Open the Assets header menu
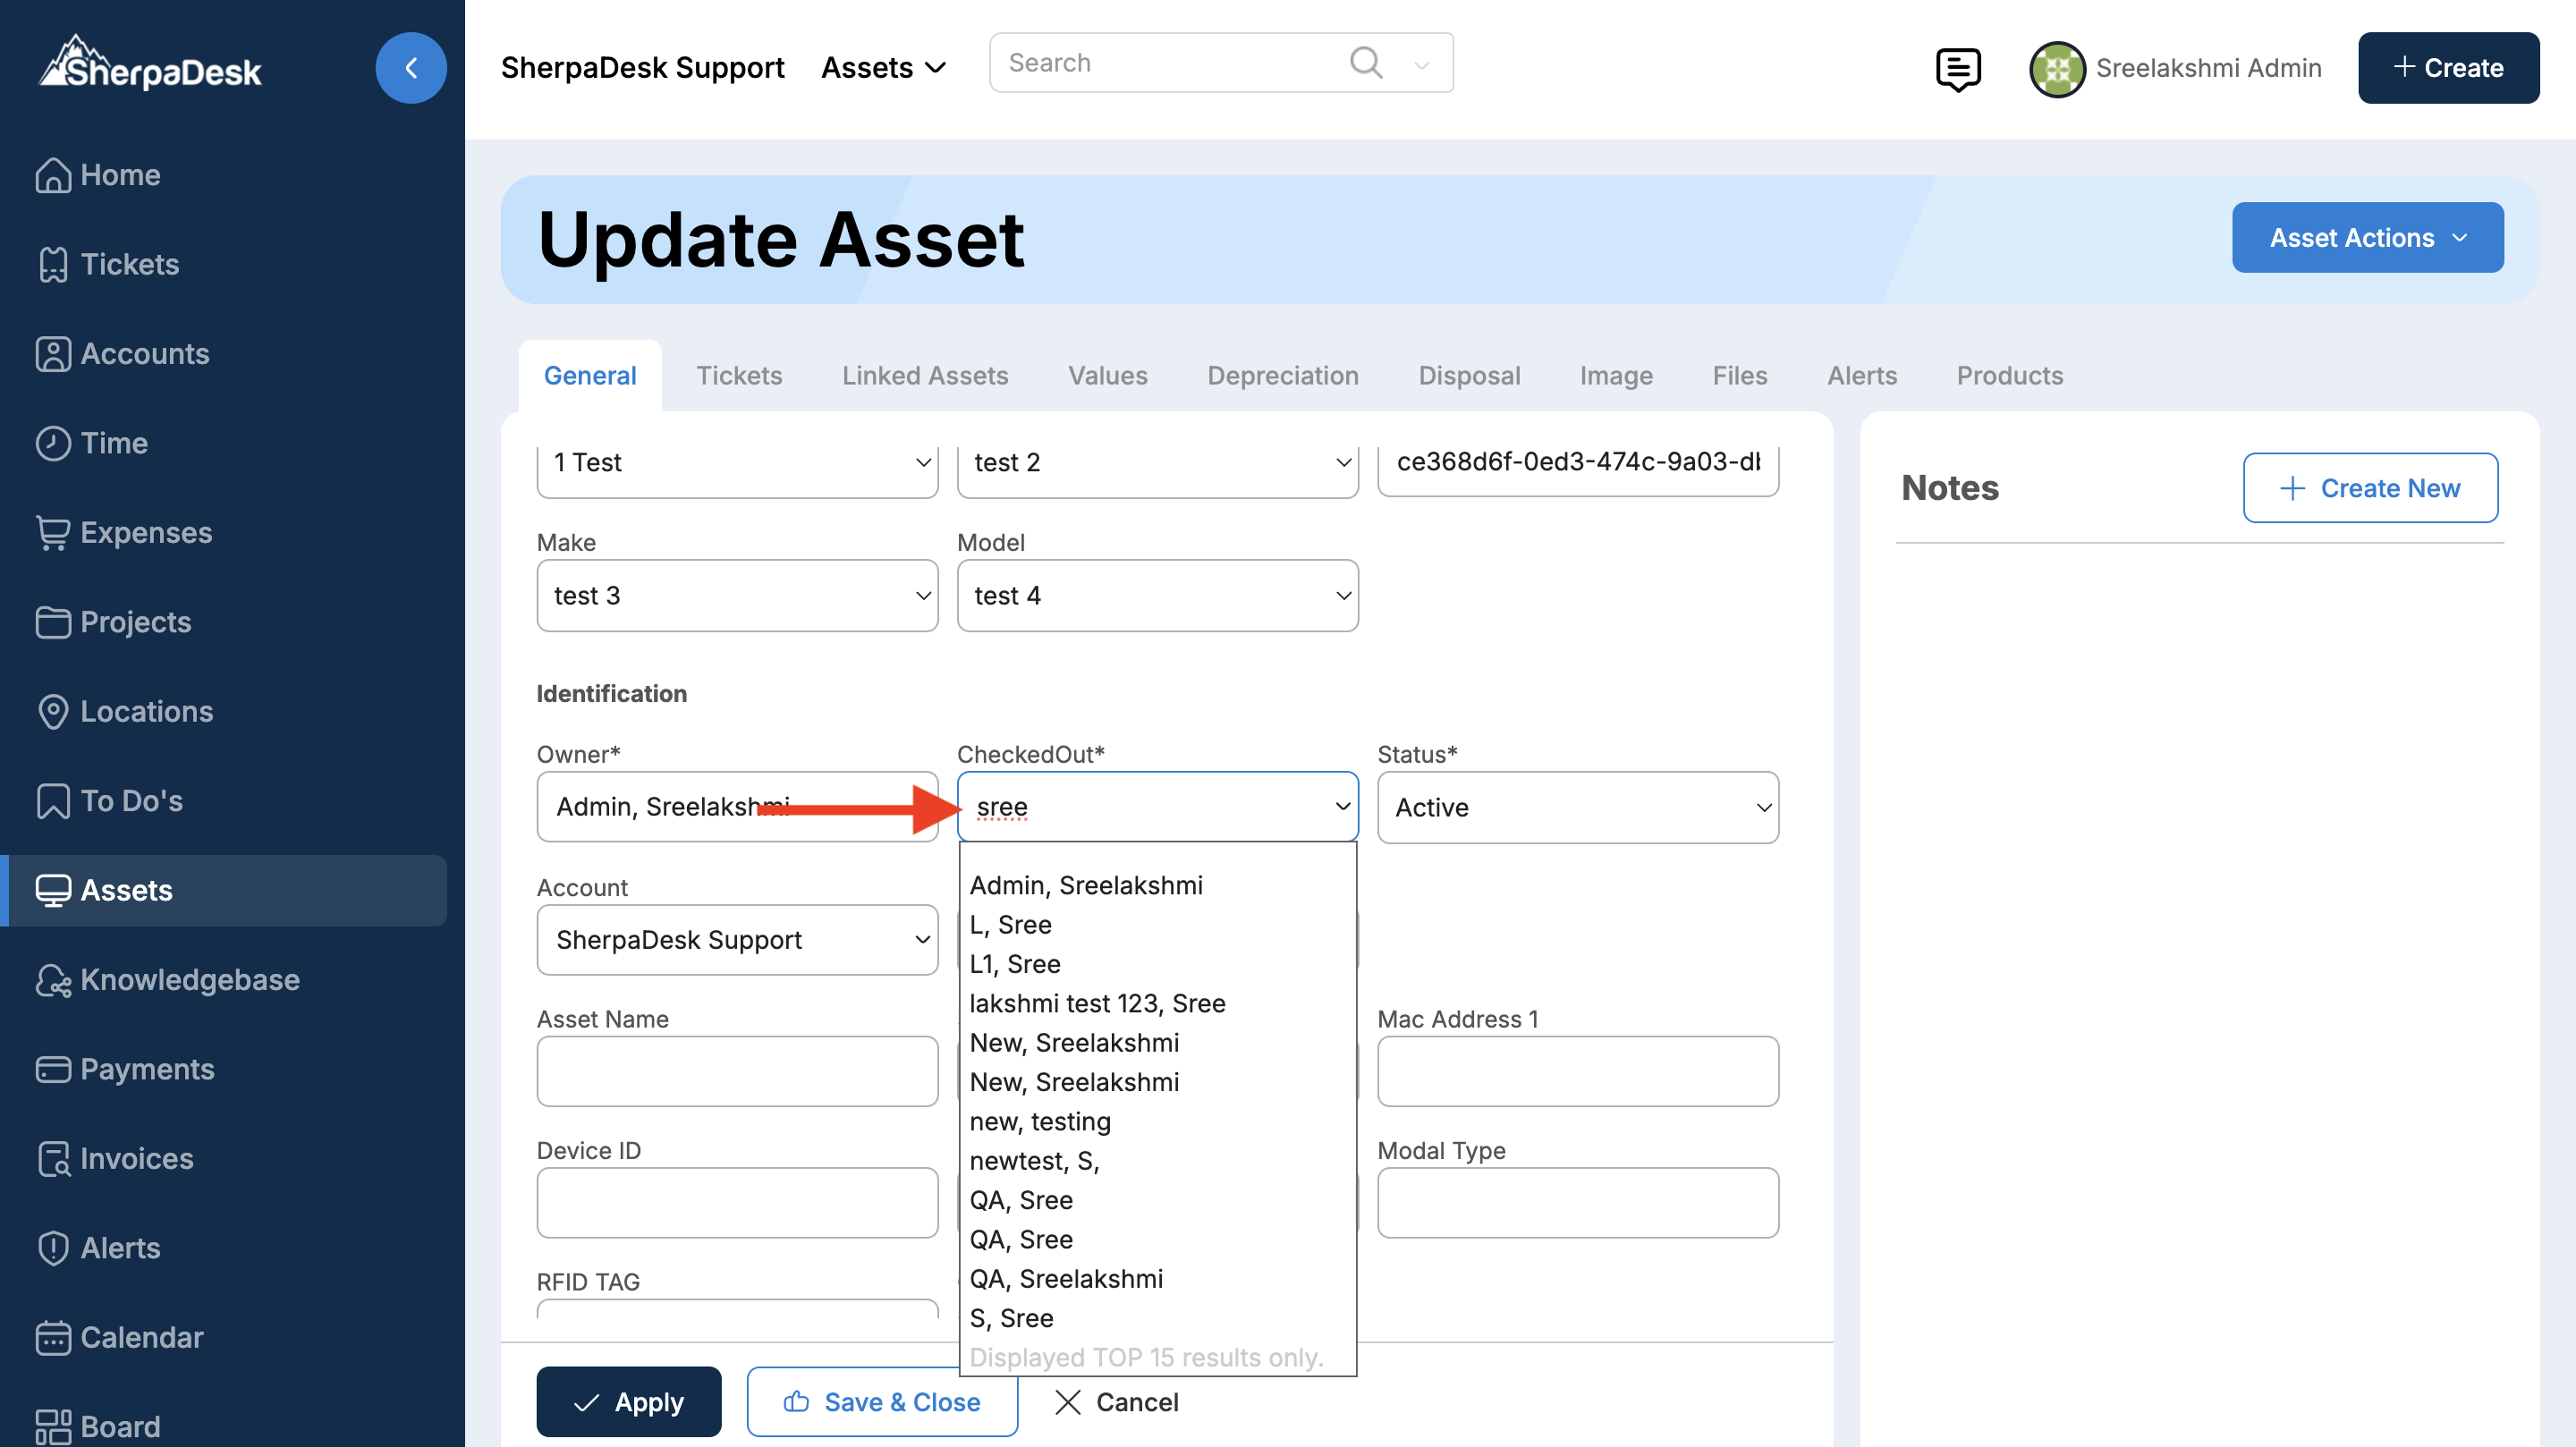This screenshot has width=2576, height=1447. [883, 67]
